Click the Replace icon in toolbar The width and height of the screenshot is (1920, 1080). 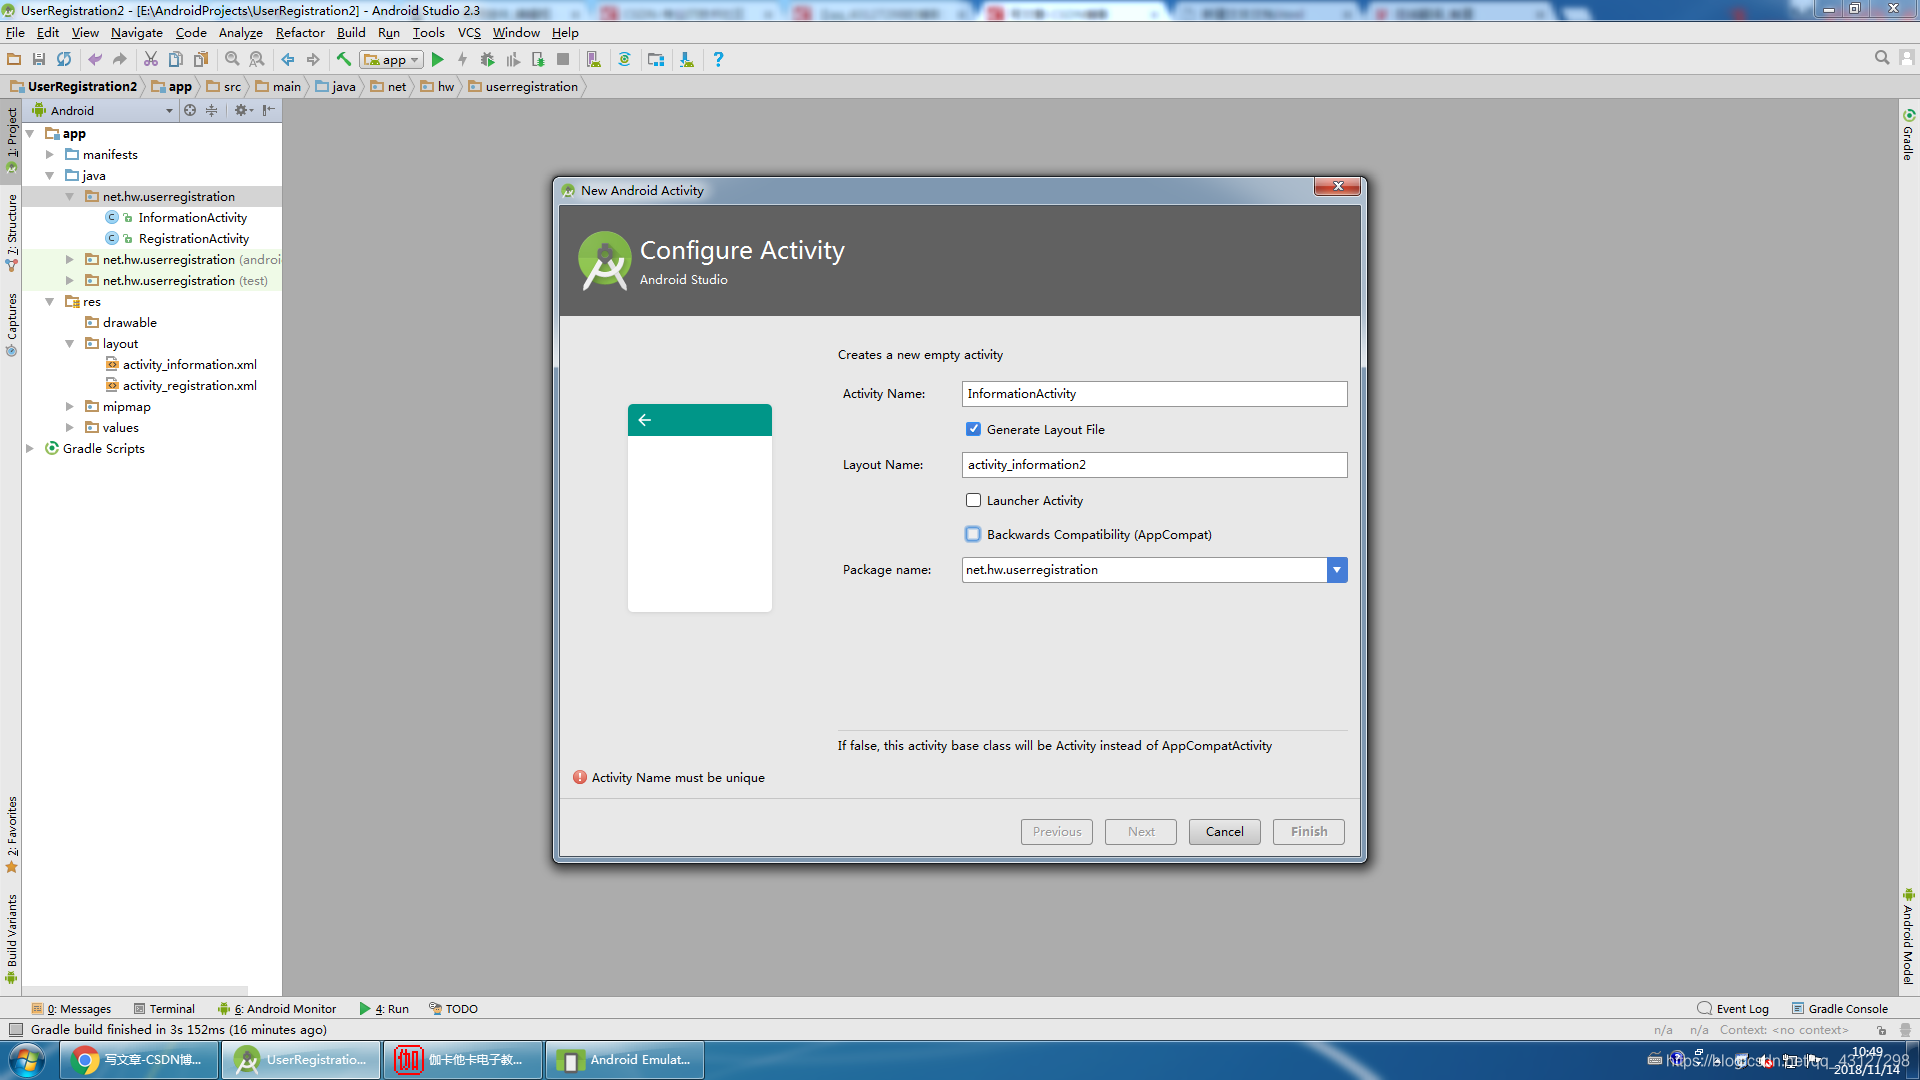(x=257, y=60)
